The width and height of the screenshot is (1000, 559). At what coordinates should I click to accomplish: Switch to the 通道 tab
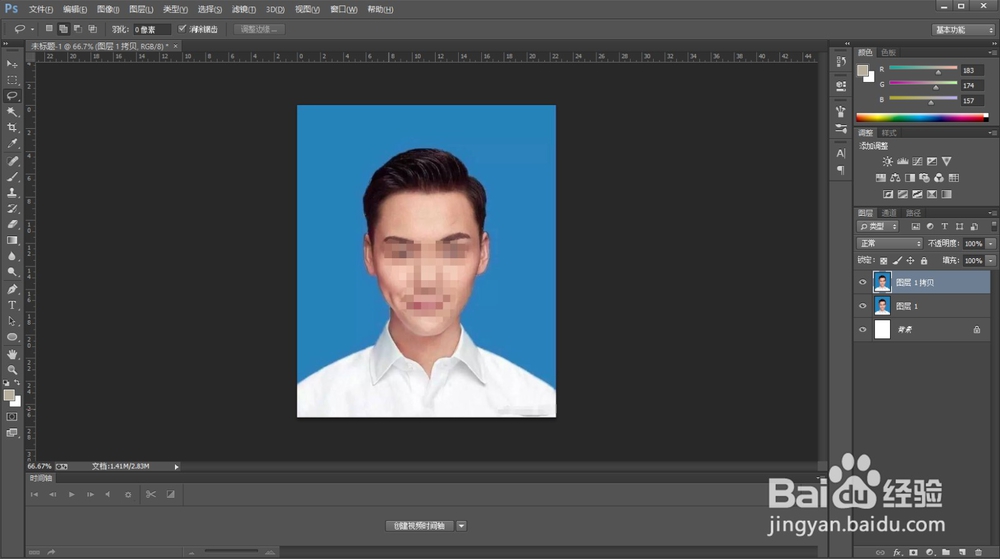tap(888, 212)
